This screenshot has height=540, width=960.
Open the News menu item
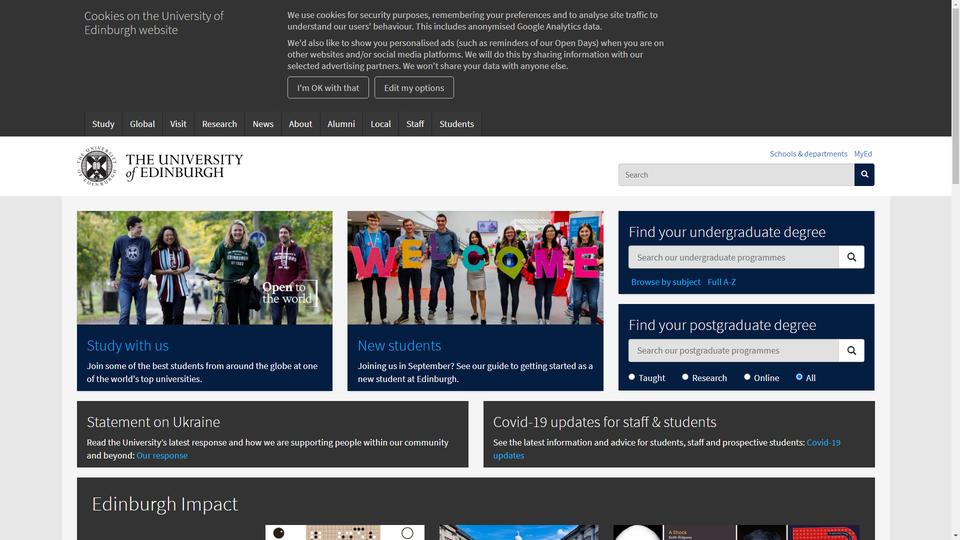coord(263,124)
